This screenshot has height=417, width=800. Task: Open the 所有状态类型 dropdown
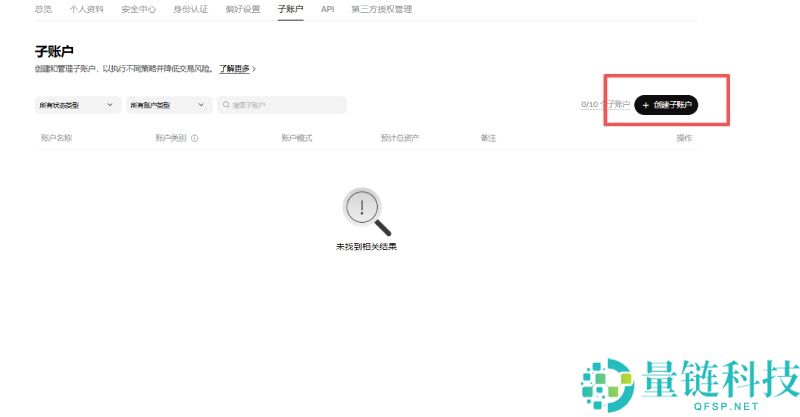pyautogui.click(x=78, y=105)
